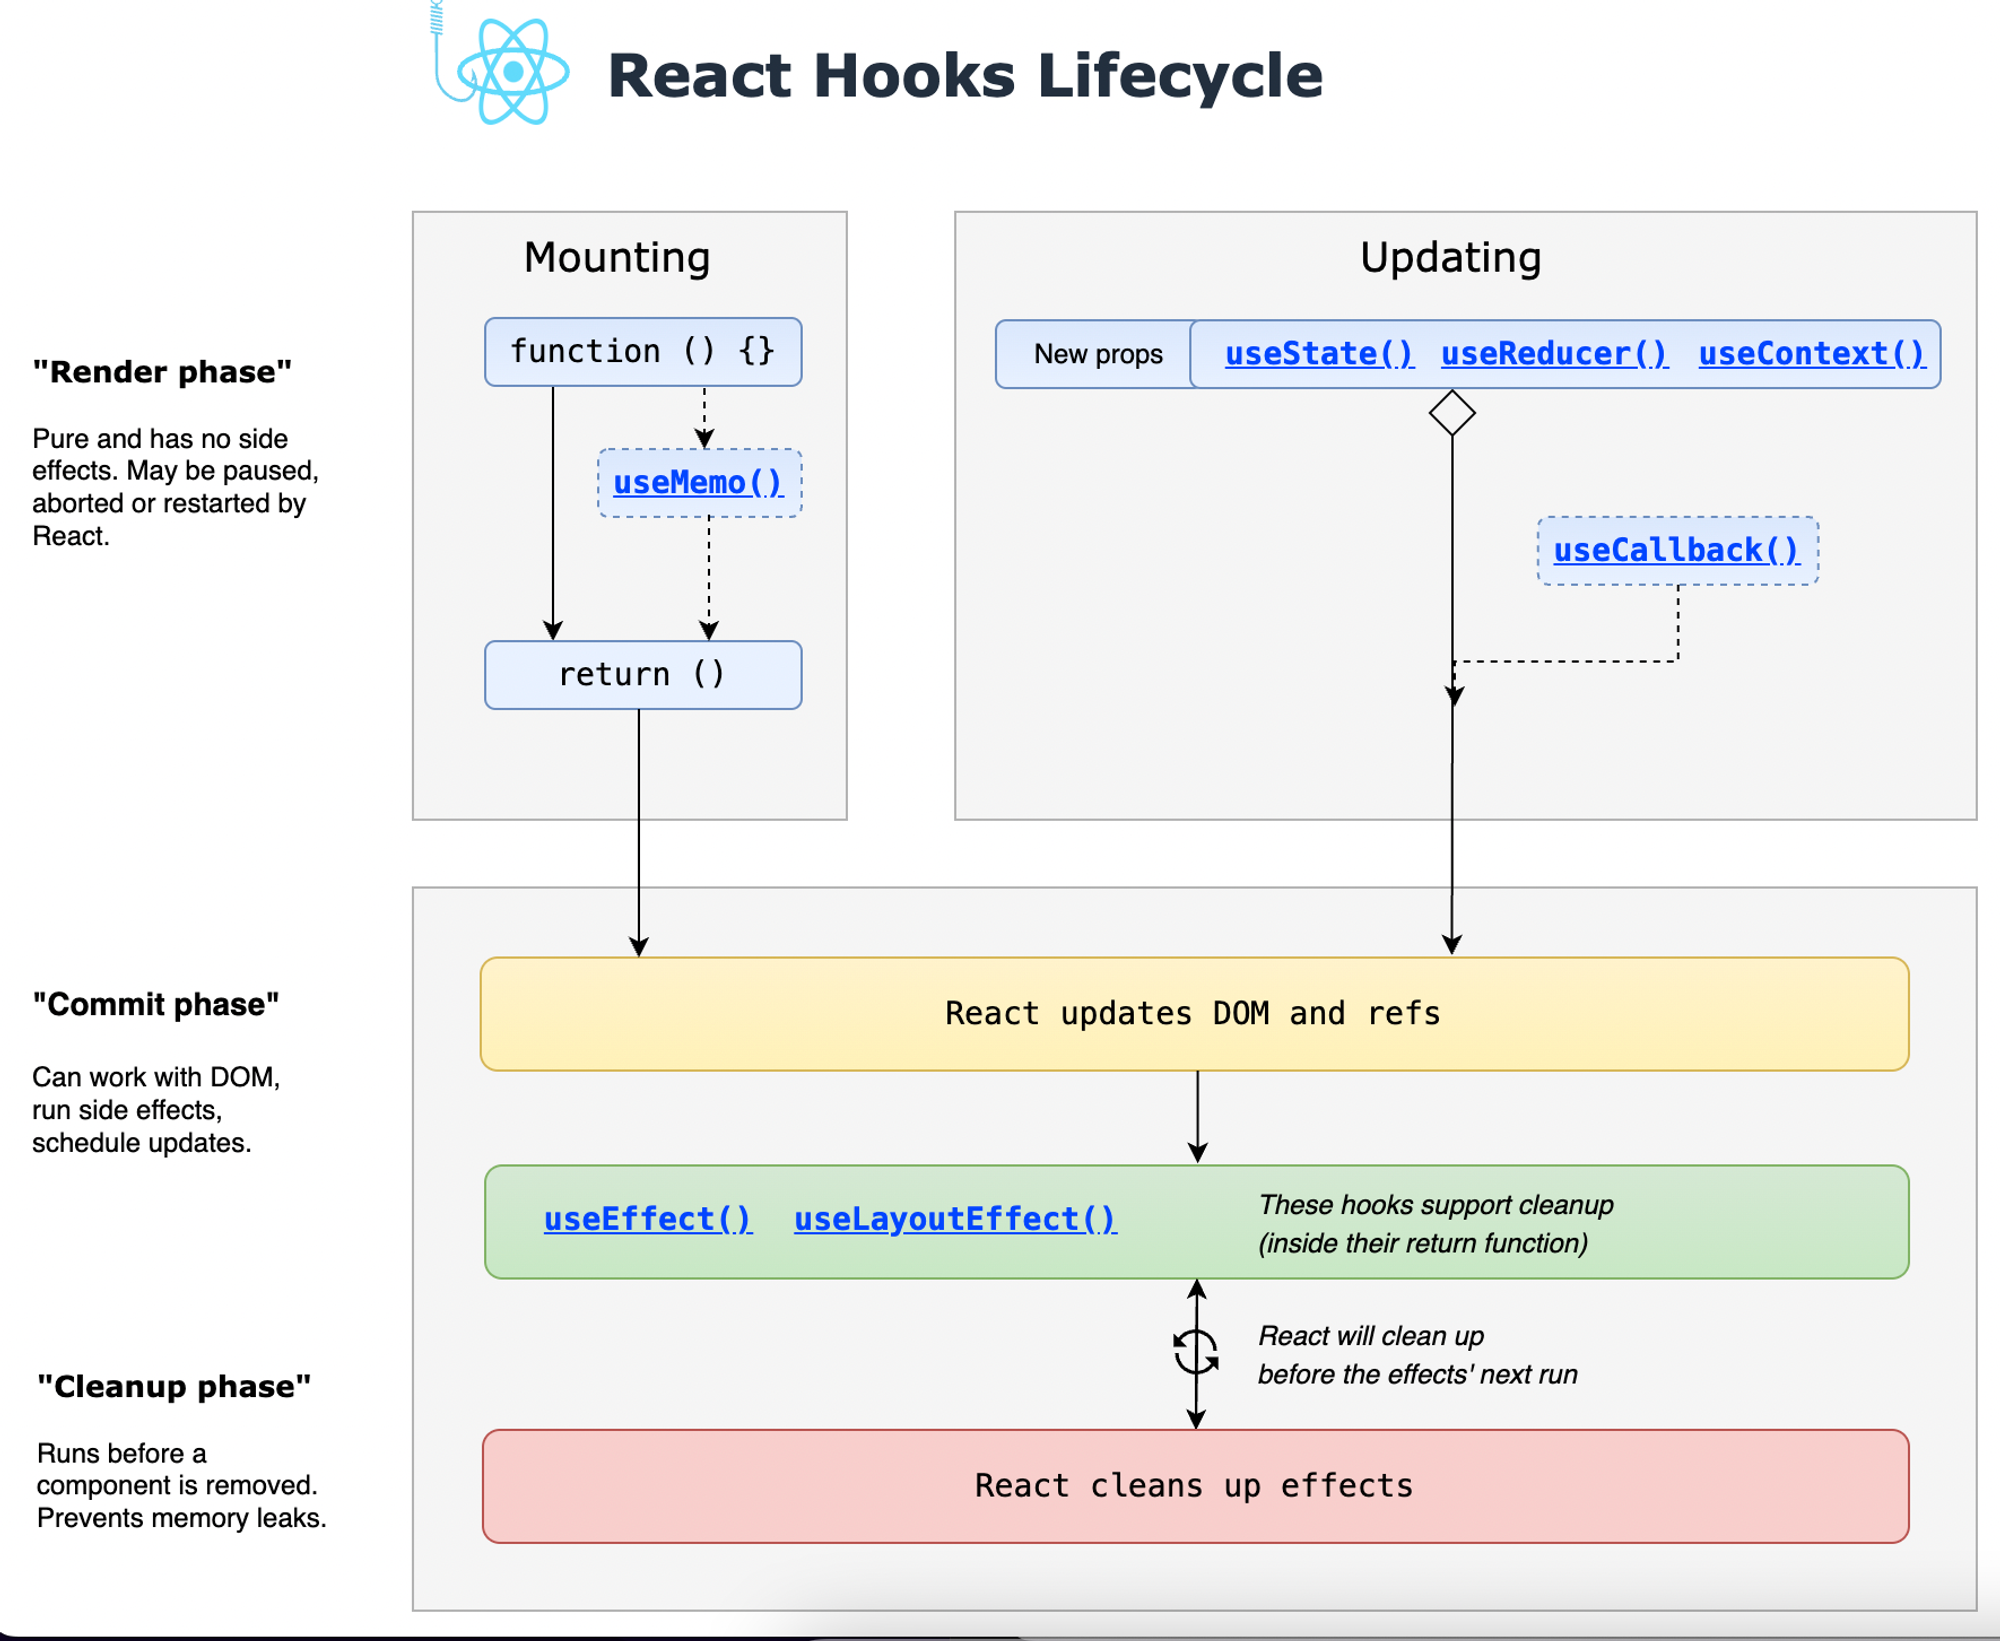Click the 'Updating' heading
The image size is (2000, 1641).
1451,258
